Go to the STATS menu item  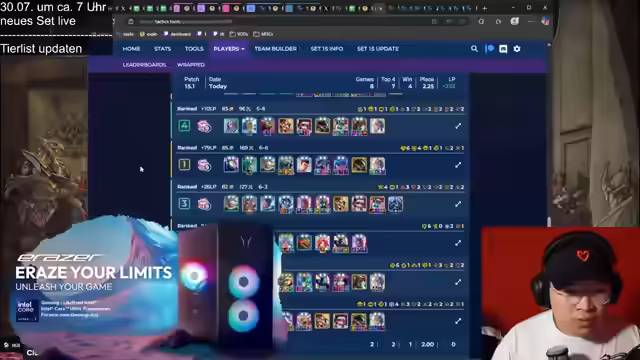tap(162, 49)
